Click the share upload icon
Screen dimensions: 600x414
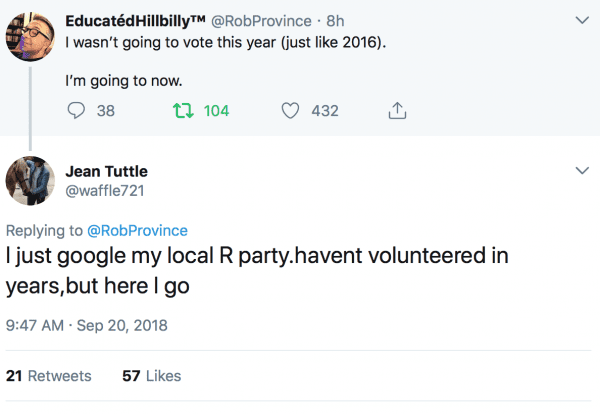(395, 111)
